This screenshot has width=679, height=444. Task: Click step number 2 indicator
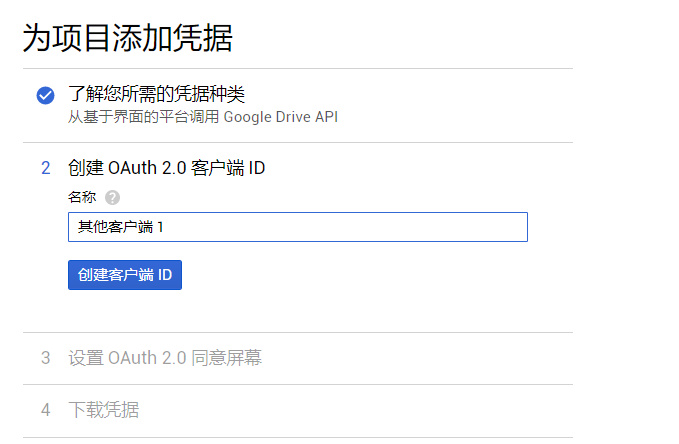(45, 168)
